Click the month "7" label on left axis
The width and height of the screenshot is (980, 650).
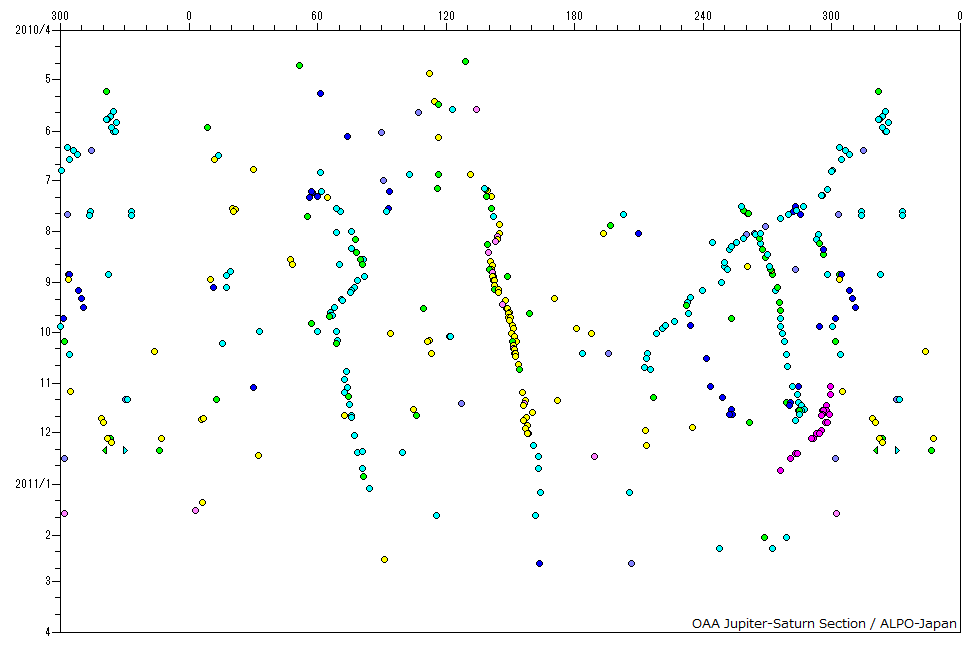pos(48,180)
